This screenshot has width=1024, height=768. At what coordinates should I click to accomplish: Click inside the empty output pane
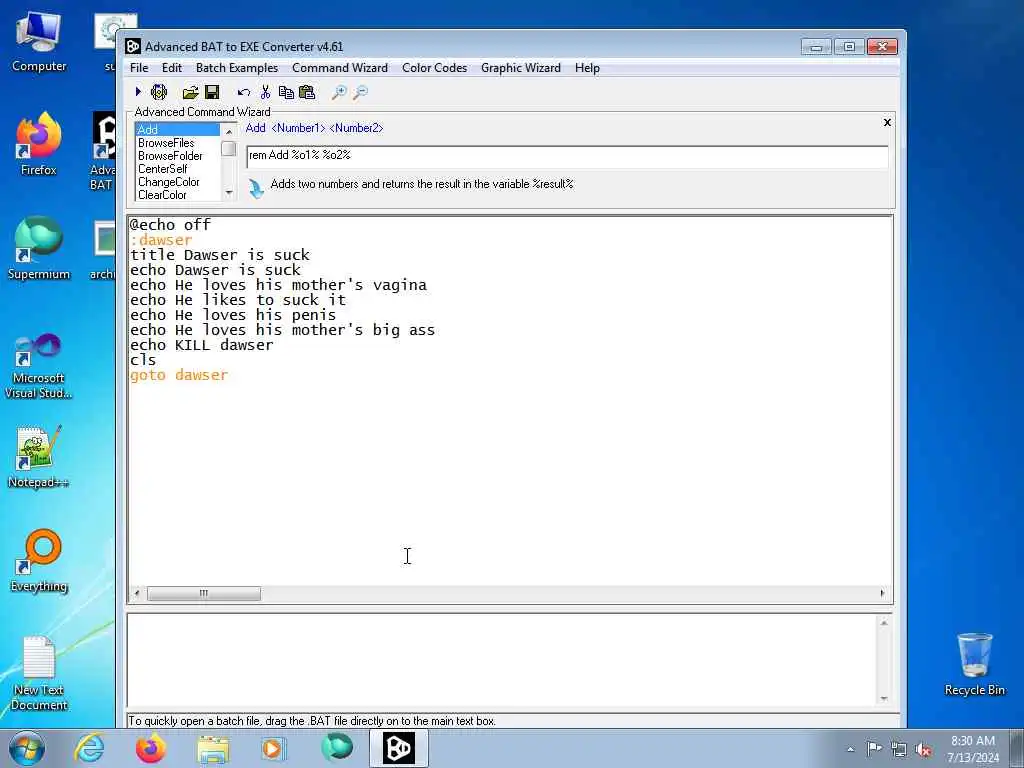(502, 661)
